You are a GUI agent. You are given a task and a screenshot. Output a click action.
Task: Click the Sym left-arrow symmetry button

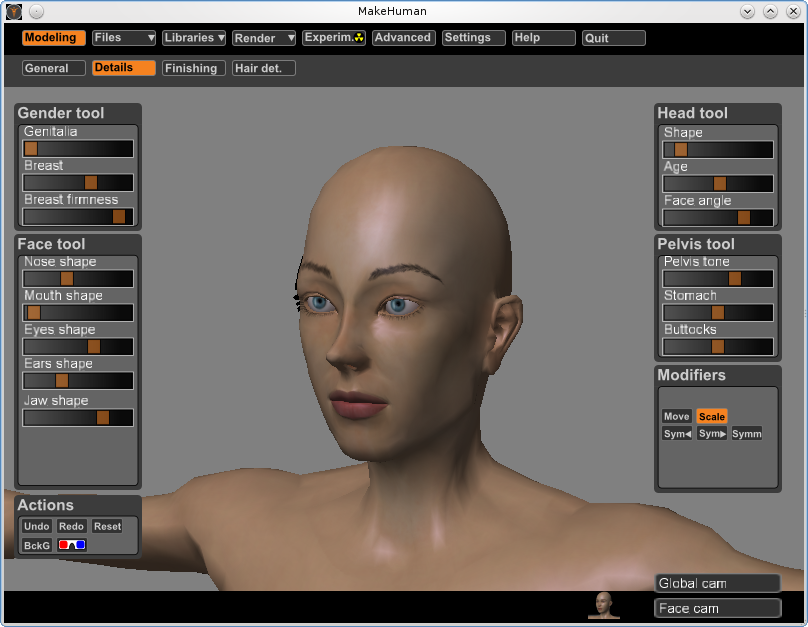coord(677,434)
